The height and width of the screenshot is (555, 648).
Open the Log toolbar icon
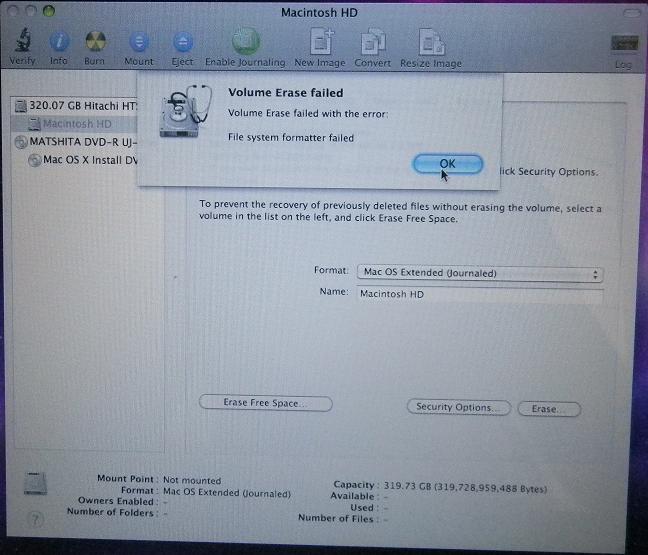point(624,43)
